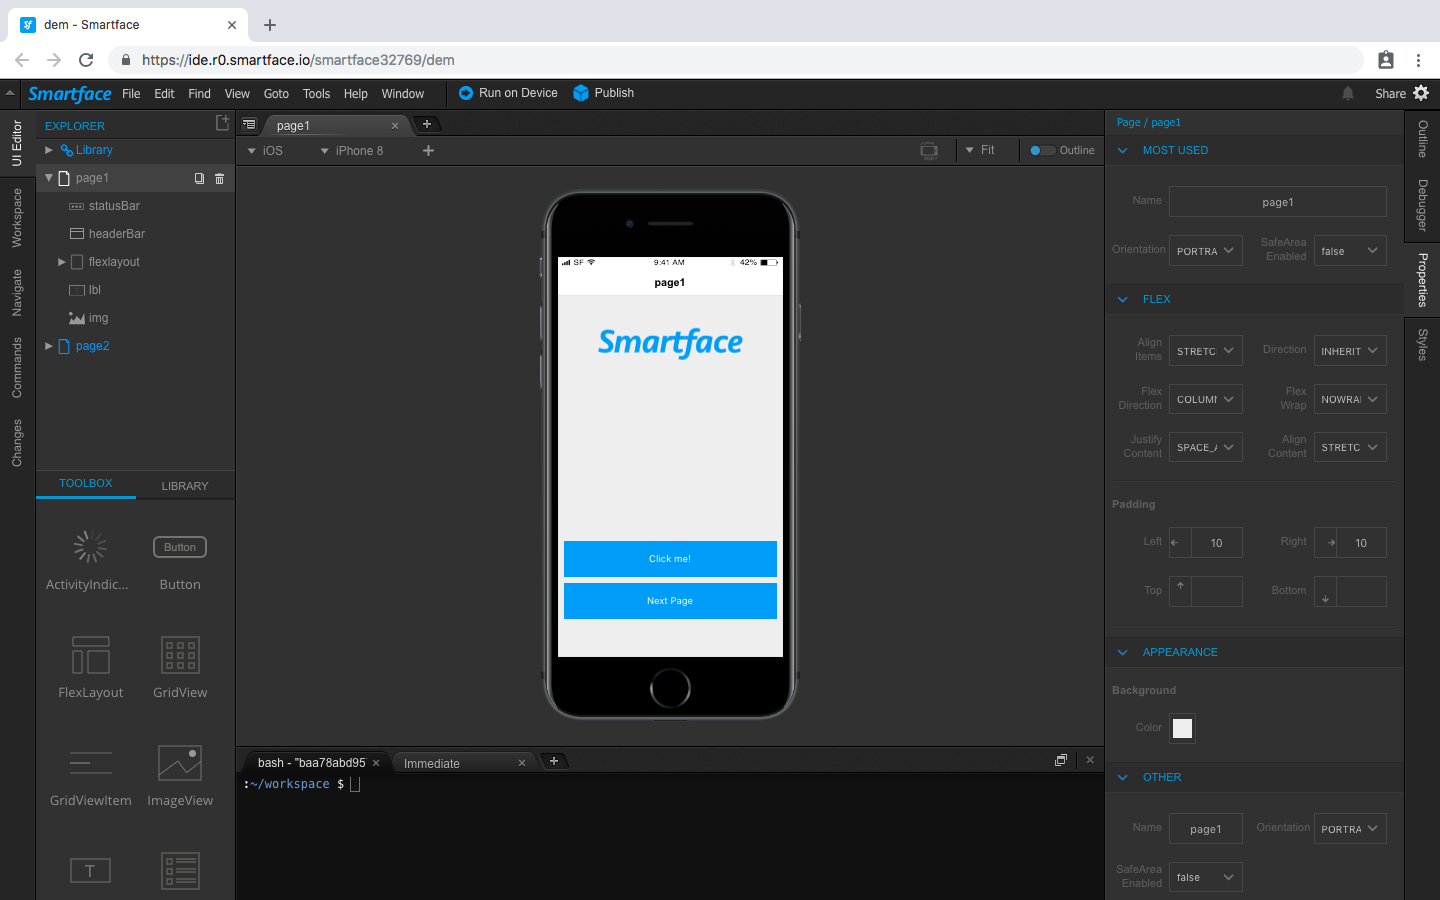Open the Fit zoom dropdown
Viewport: 1440px width, 900px height.
pos(980,150)
